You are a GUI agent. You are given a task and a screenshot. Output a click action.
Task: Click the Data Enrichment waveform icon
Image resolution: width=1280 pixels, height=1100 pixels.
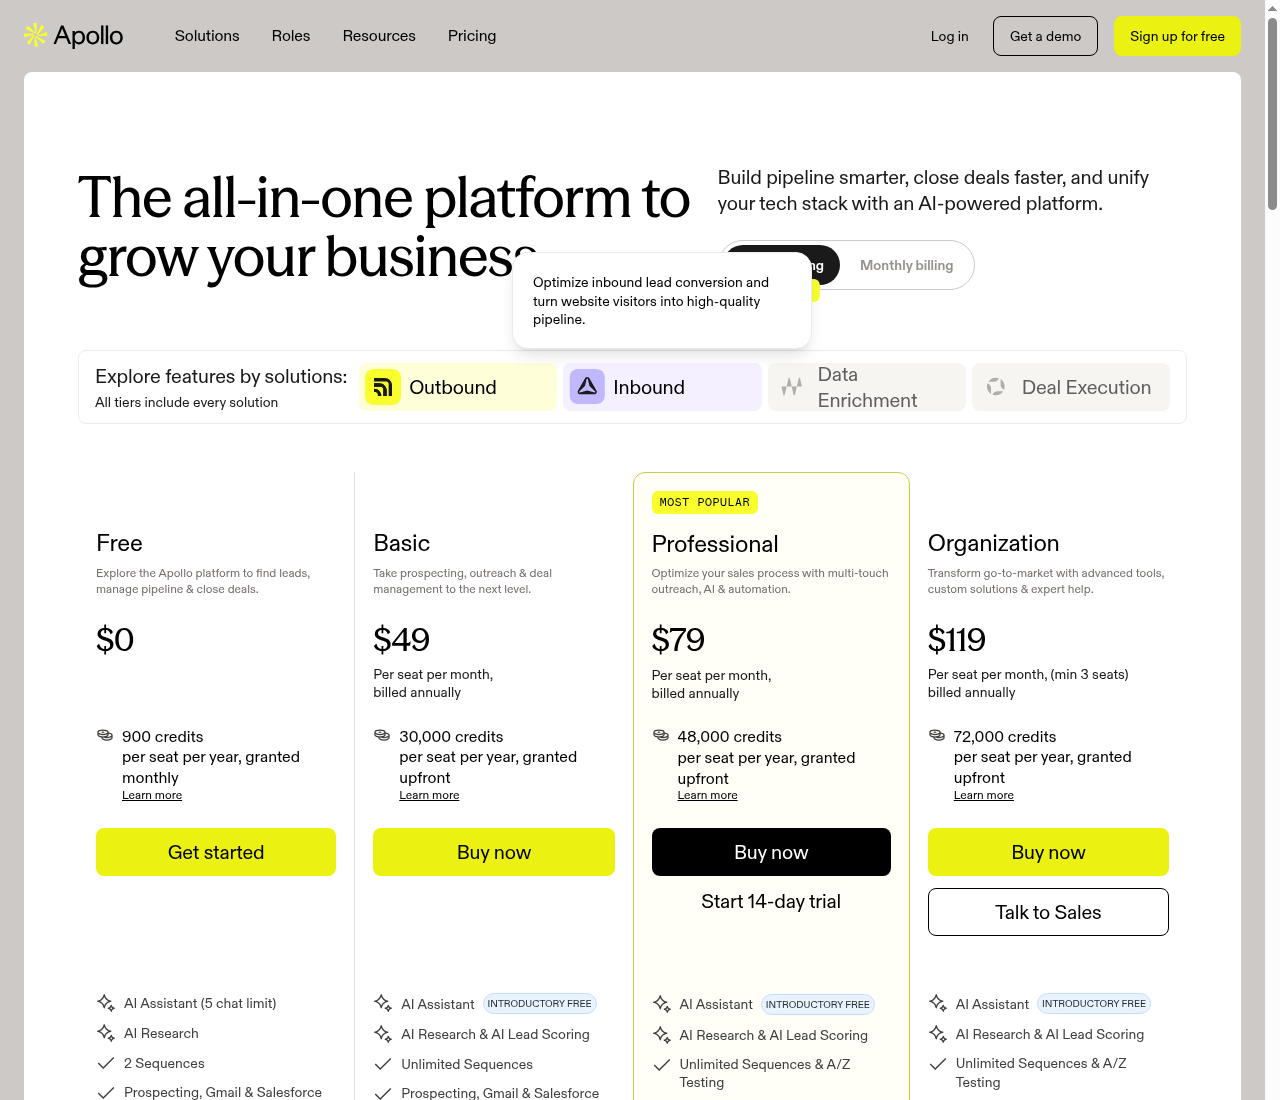(792, 387)
